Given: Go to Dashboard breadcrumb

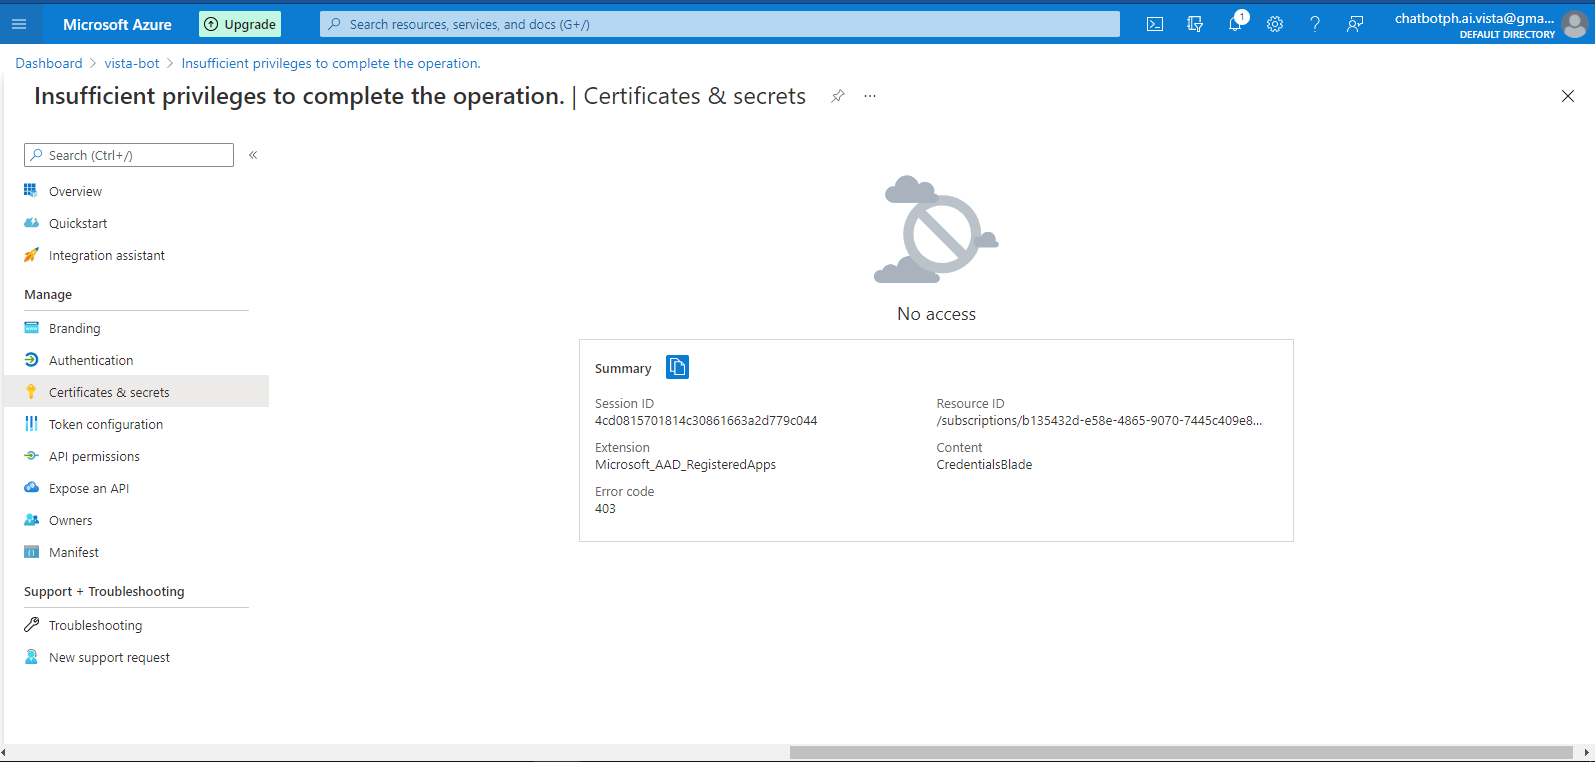Looking at the screenshot, I should pyautogui.click(x=49, y=63).
